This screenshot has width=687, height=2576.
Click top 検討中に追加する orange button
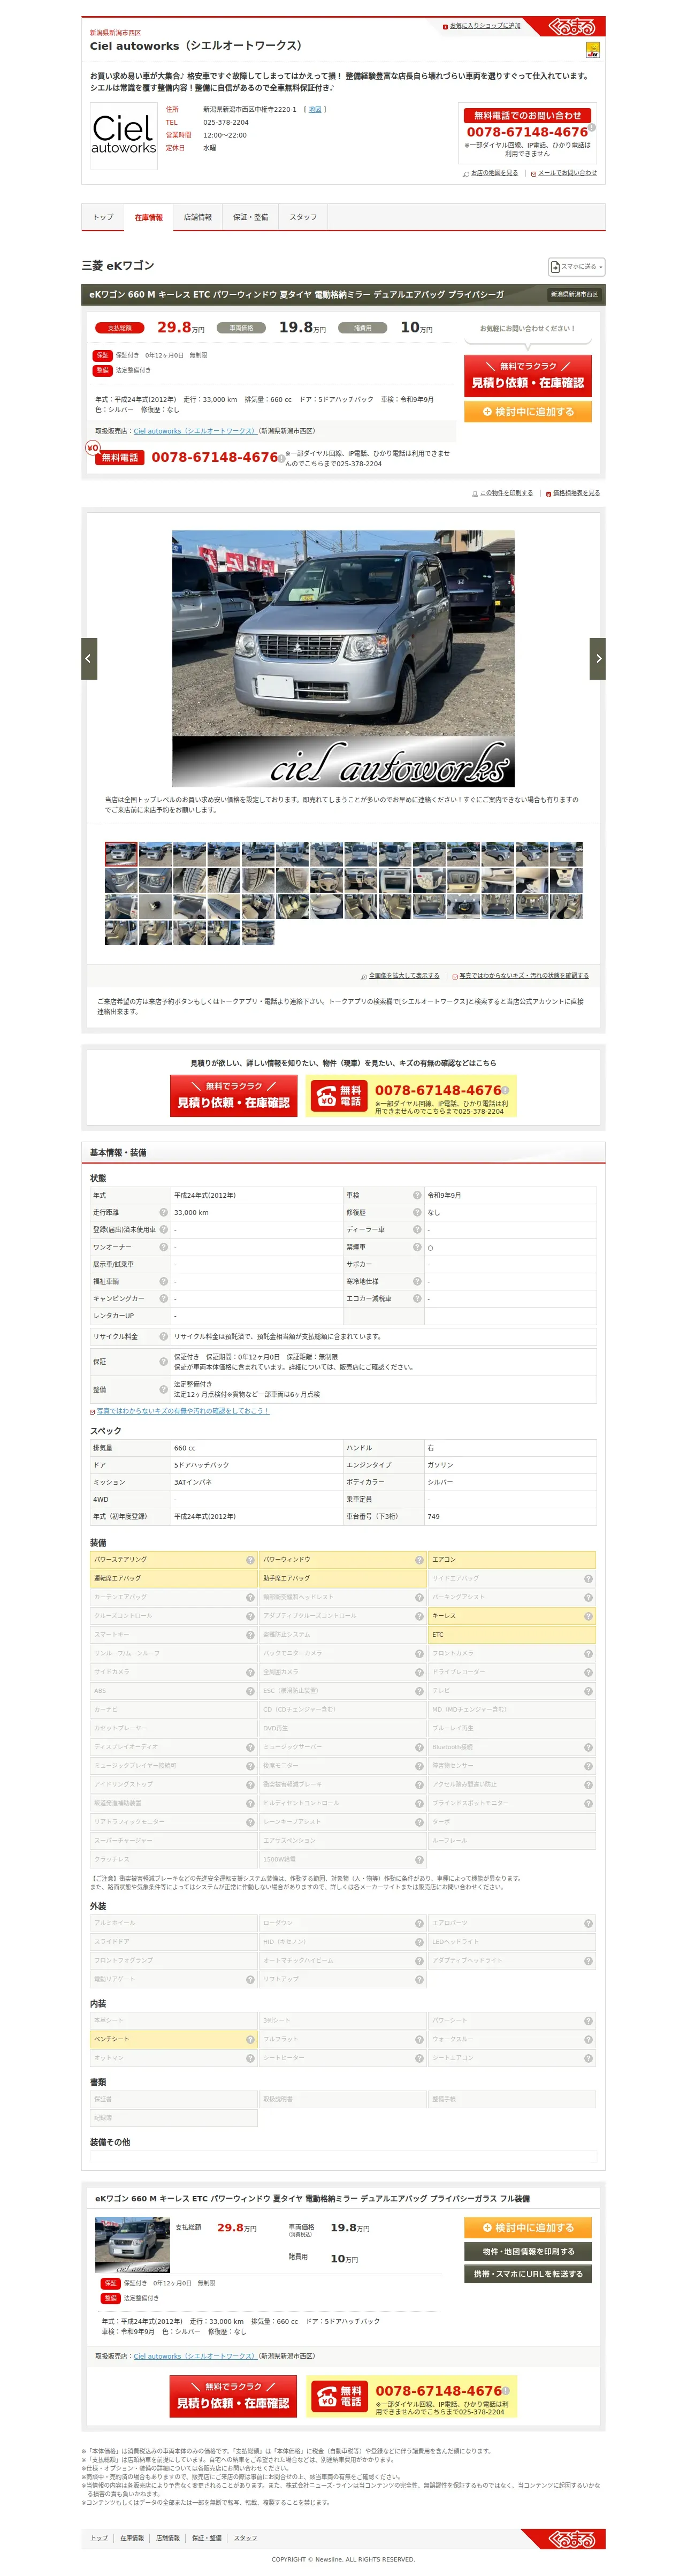coord(528,411)
